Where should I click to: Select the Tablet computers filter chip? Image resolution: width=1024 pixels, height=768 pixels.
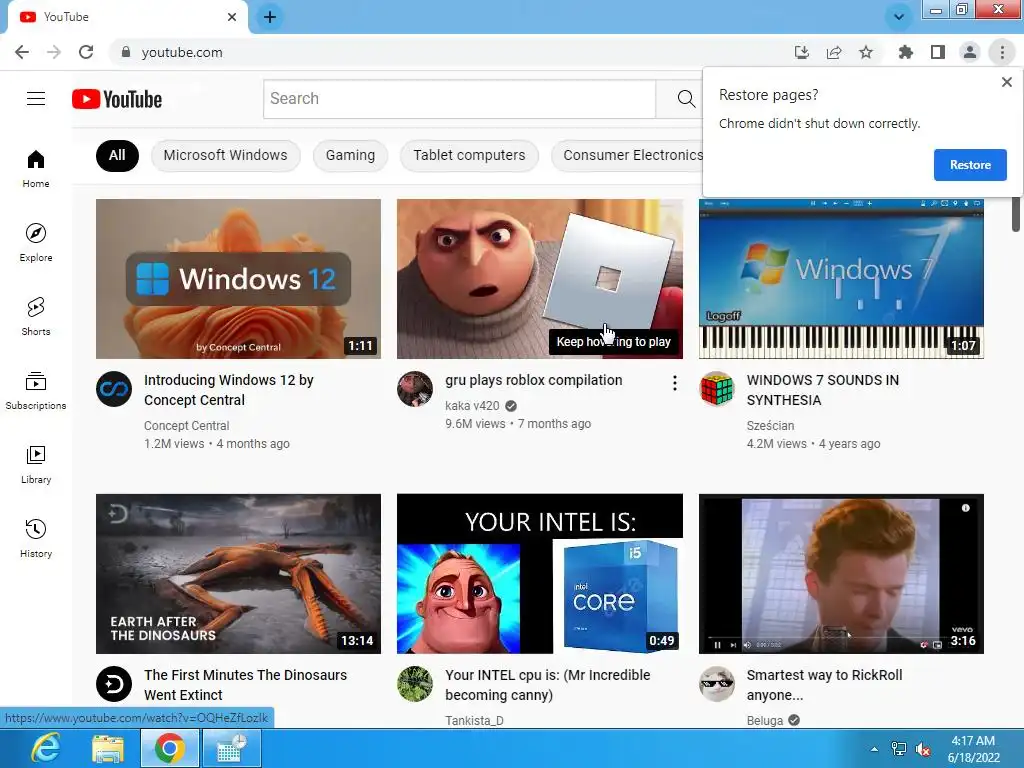[469, 155]
